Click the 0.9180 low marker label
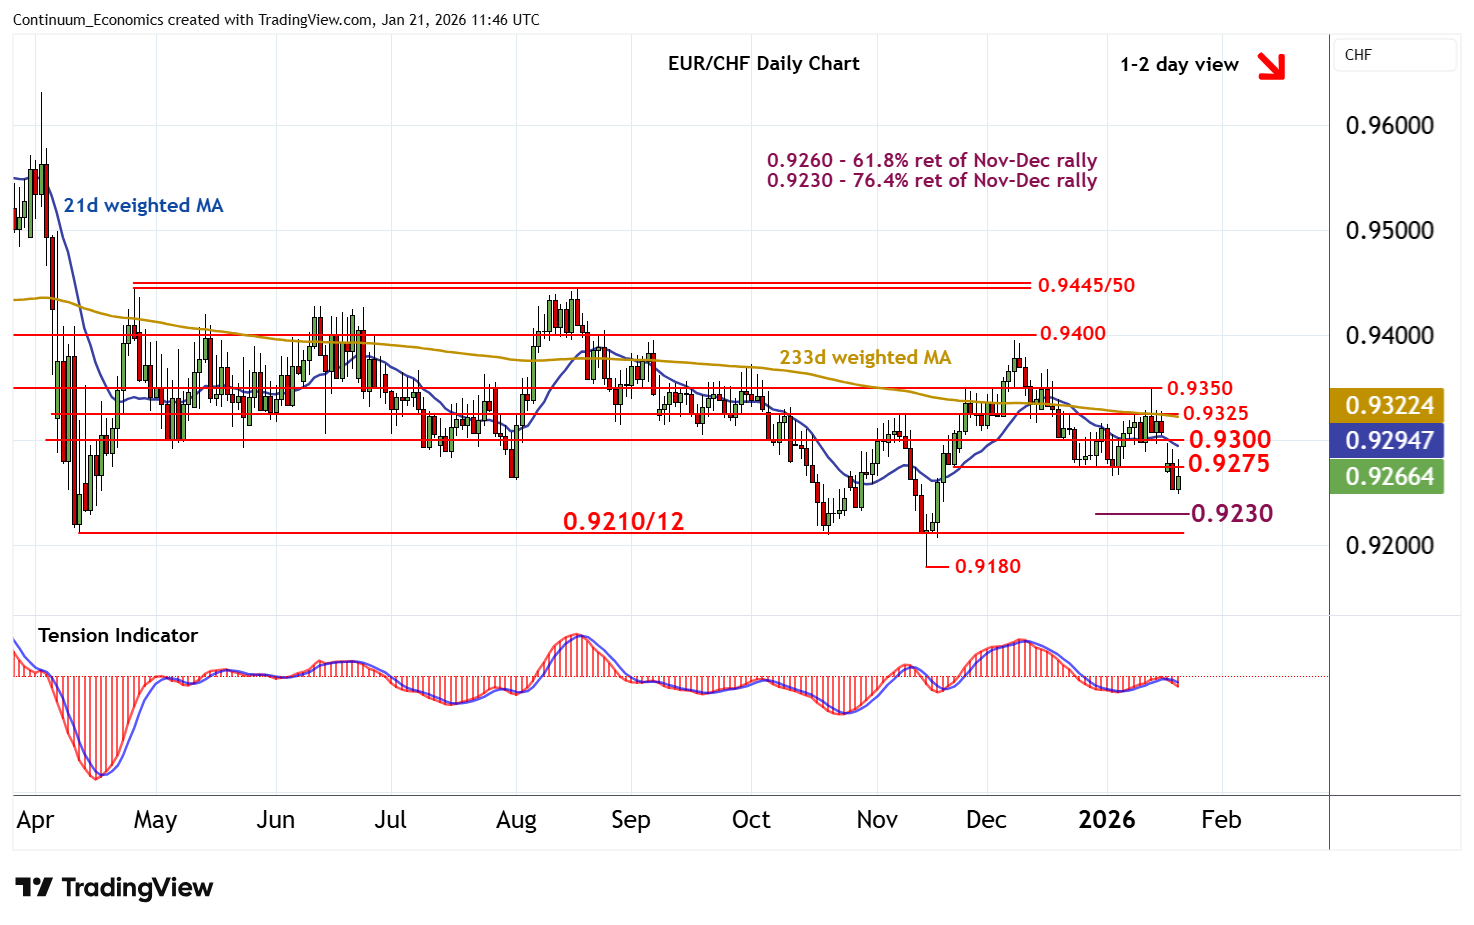This screenshot has width=1474, height=925. [x=987, y=566]
